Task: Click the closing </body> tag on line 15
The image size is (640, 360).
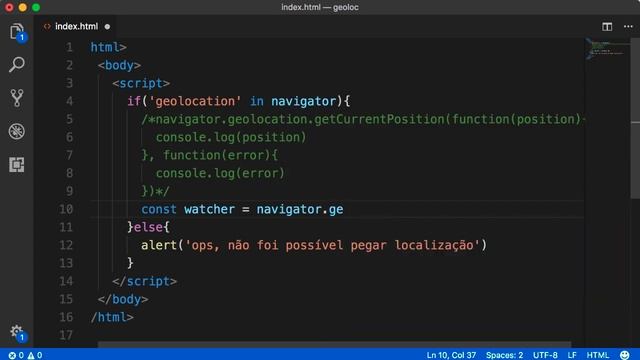Action: (x=123, y=299)
